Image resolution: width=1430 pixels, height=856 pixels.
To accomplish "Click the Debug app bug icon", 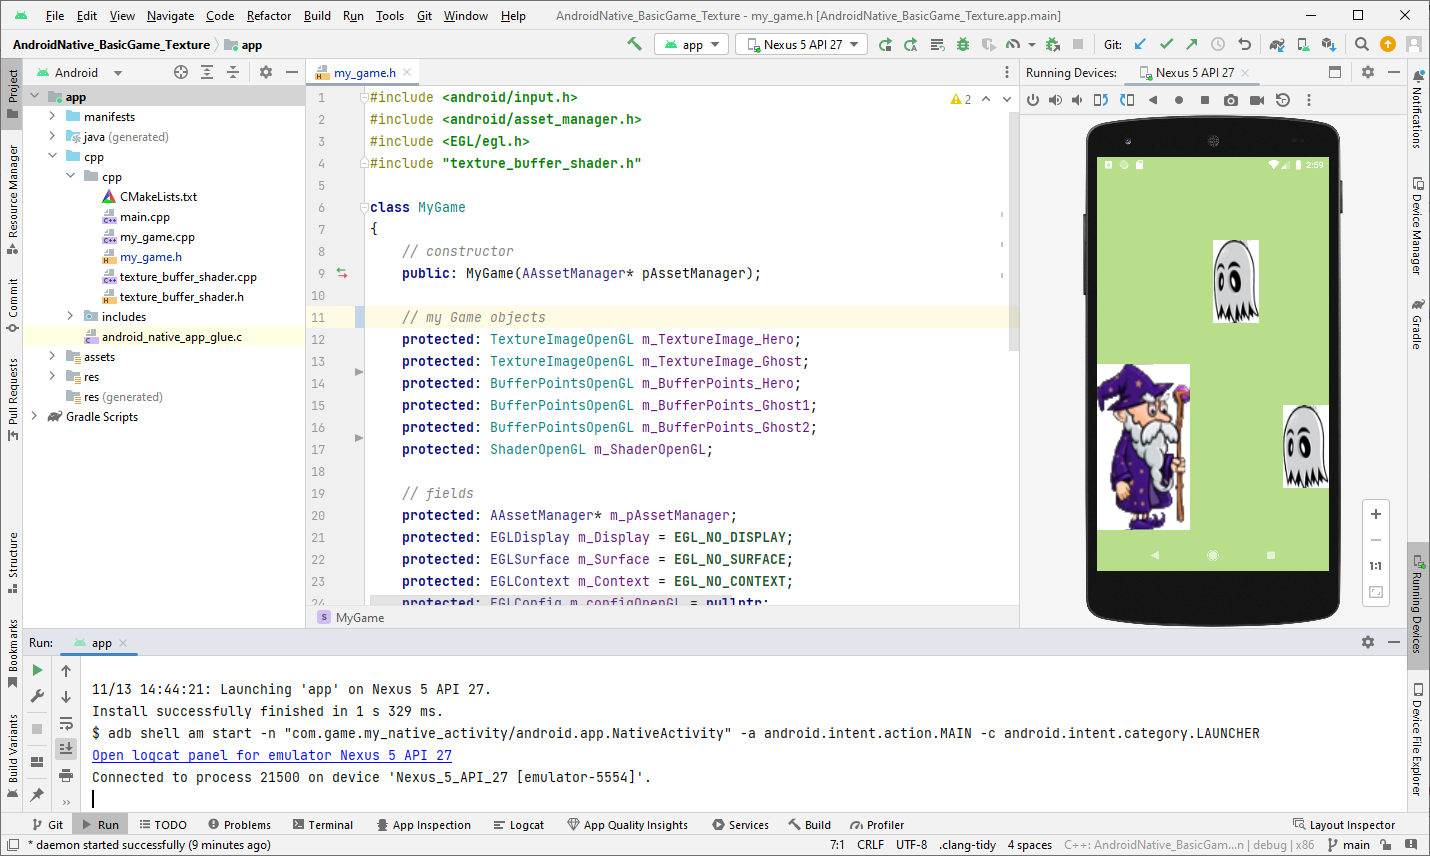I will tap(962, 44).
